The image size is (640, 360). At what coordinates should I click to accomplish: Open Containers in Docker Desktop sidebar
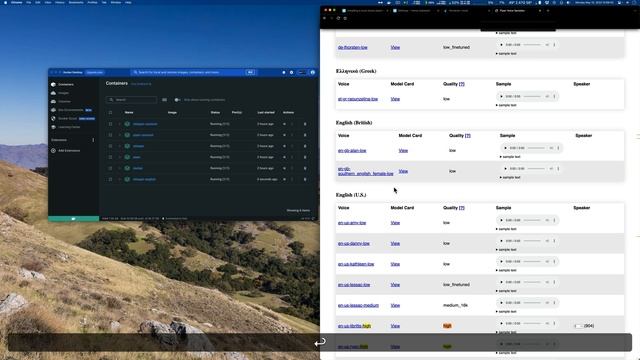65,84
